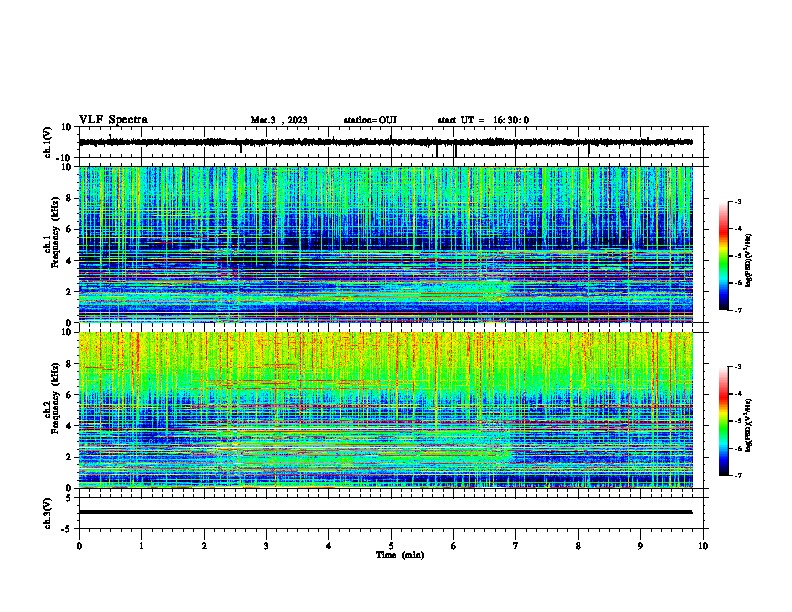Click time axis tick label "1"
The height and width of the screenshot is (612, 792).
click(x=141, y=546)
